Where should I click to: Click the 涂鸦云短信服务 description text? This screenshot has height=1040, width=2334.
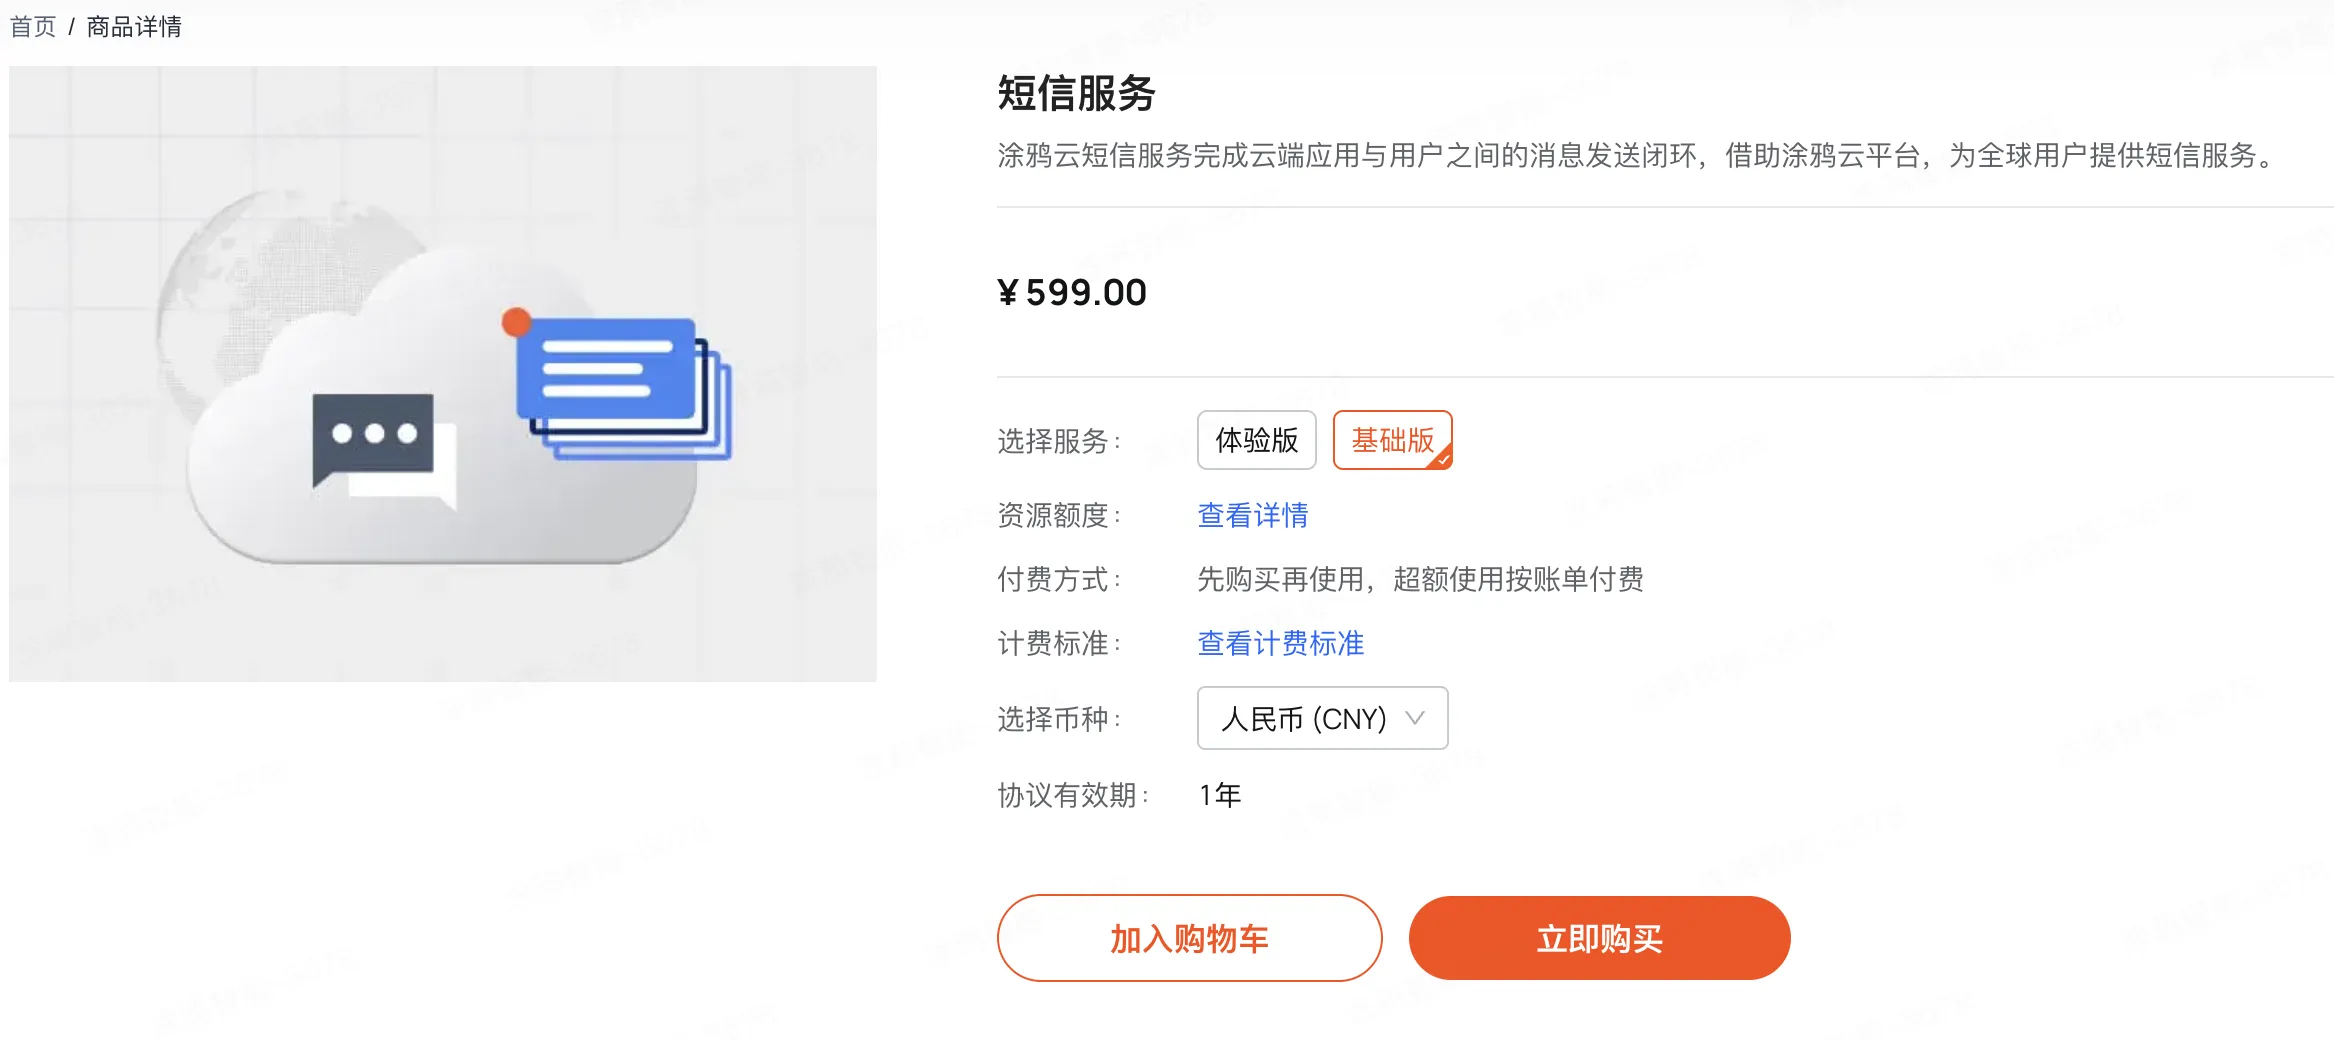pyautogui.click(x=1636, y=156)
